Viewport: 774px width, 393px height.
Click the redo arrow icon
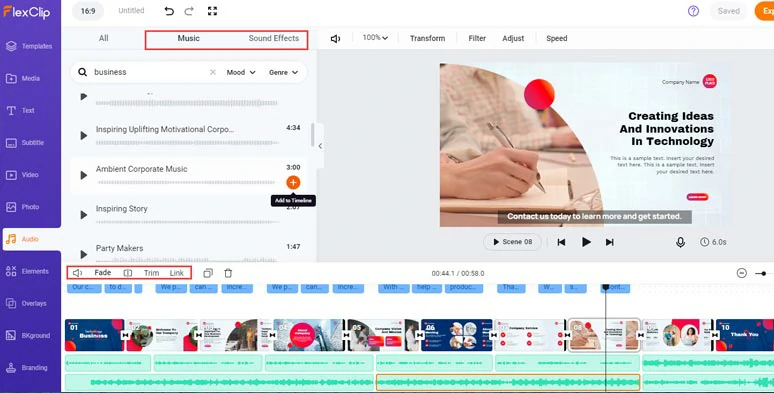pyautogui.click(x=189, y=11)
